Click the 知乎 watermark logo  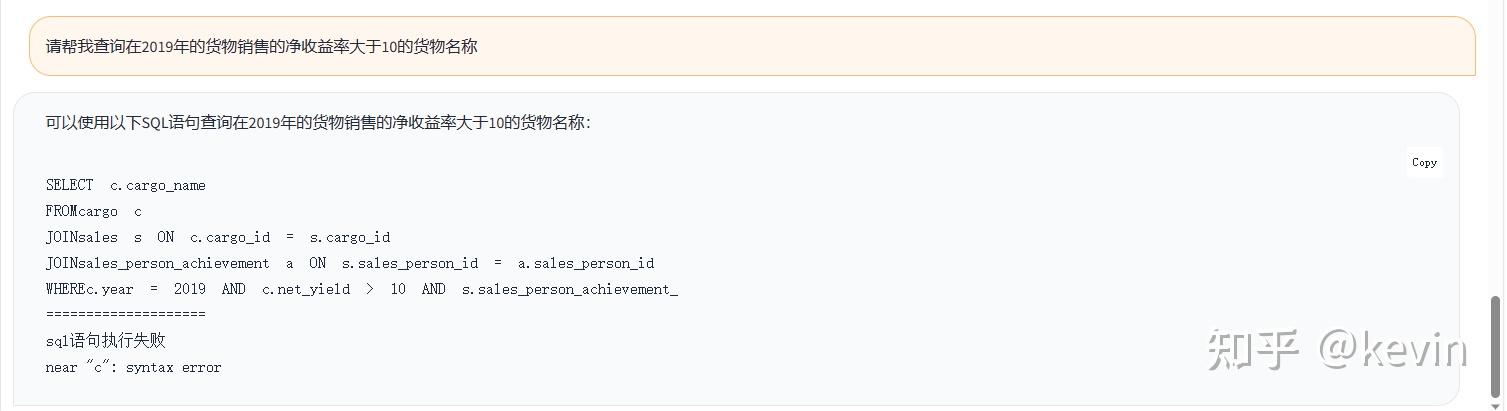(1254, 350)
